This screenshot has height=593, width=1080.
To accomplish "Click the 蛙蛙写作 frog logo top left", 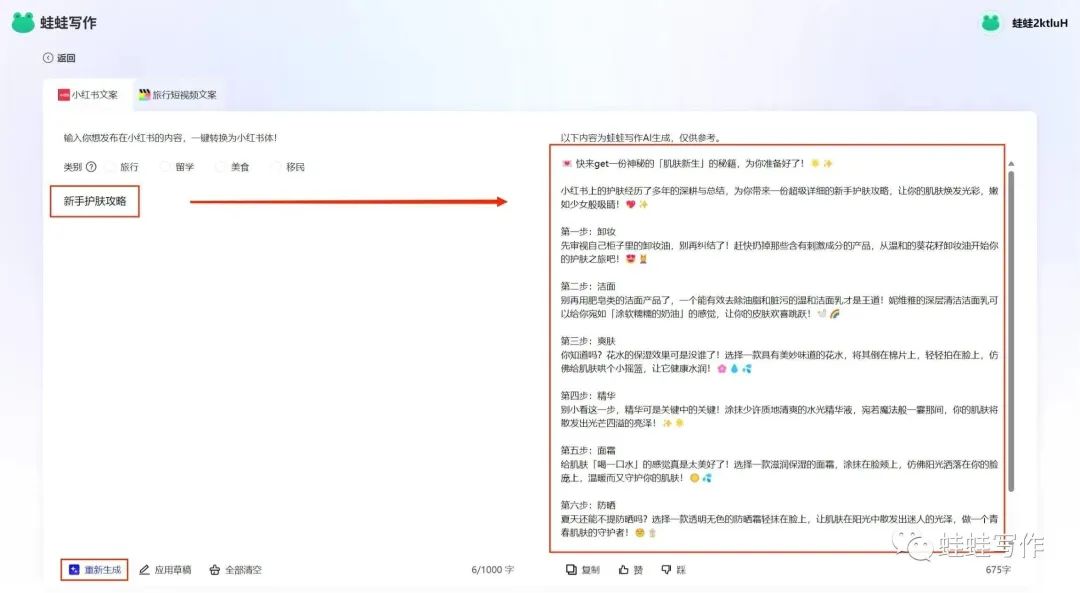I will pos(22,22).
